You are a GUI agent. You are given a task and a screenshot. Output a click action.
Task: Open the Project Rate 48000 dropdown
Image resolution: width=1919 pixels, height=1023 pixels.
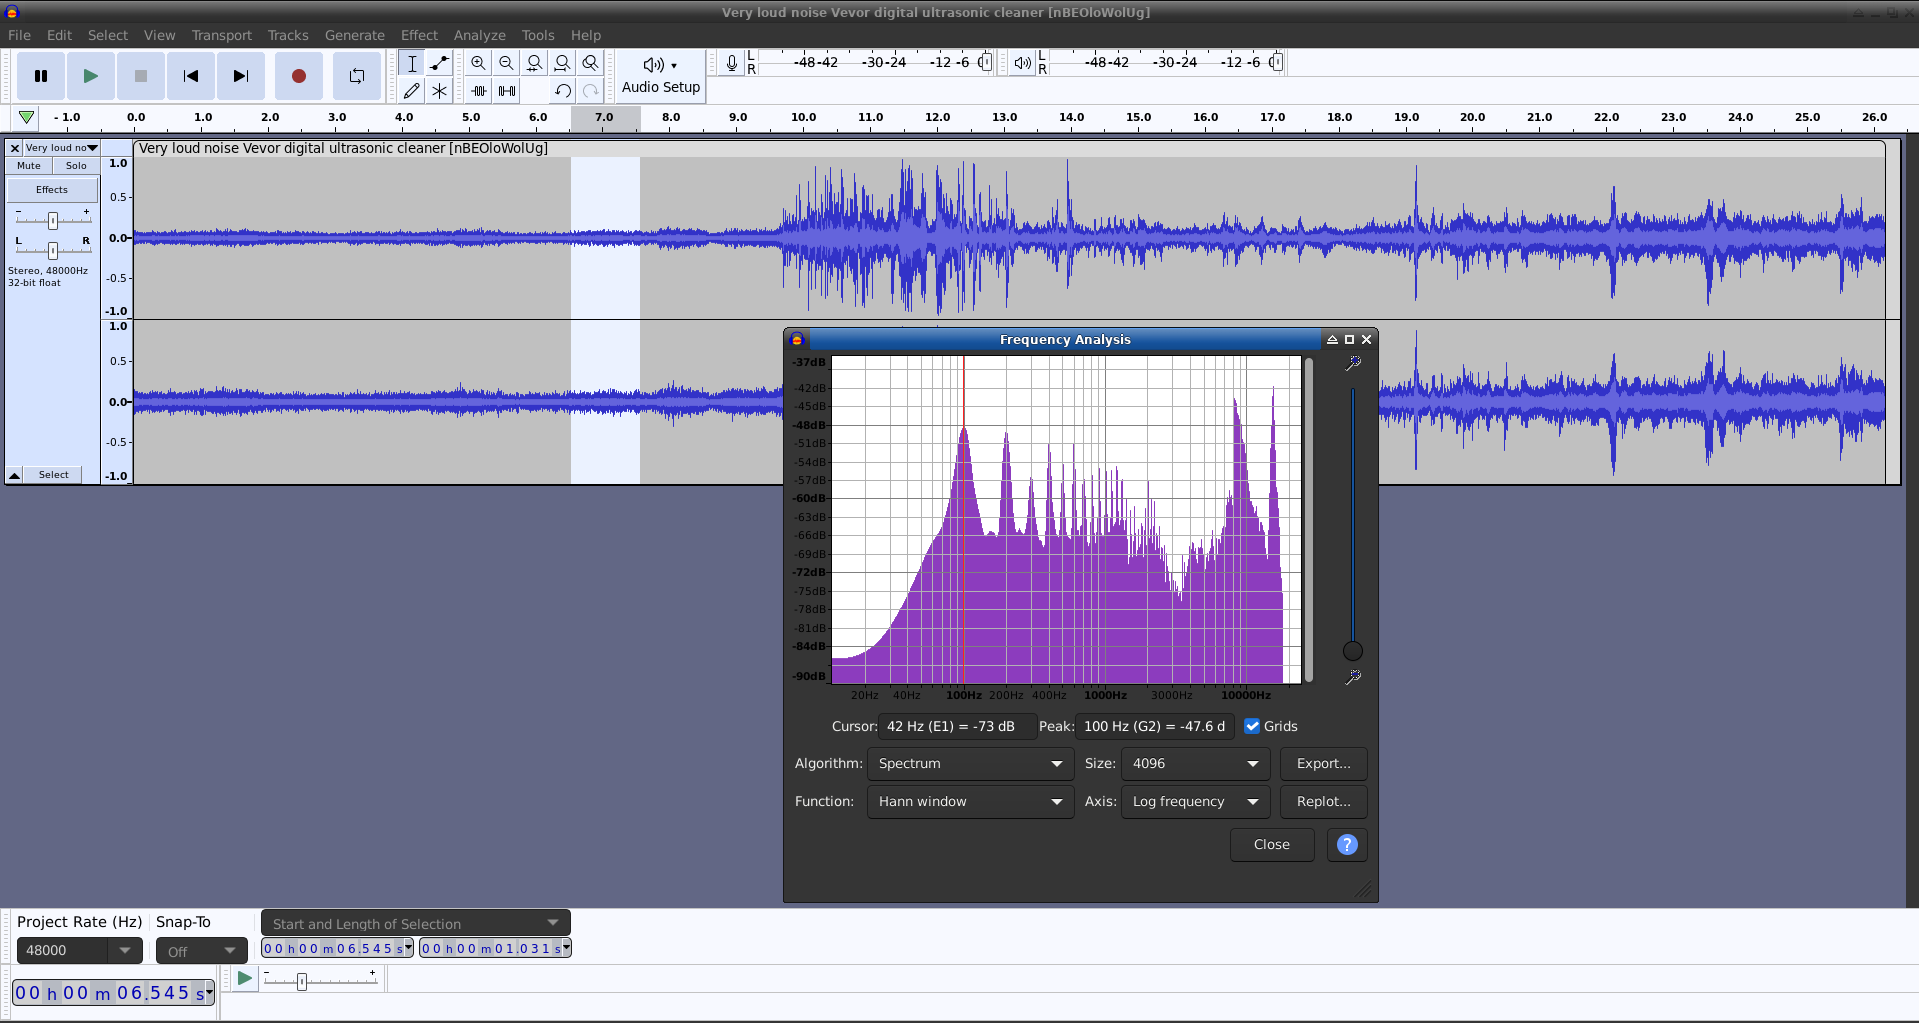point(125,950)
